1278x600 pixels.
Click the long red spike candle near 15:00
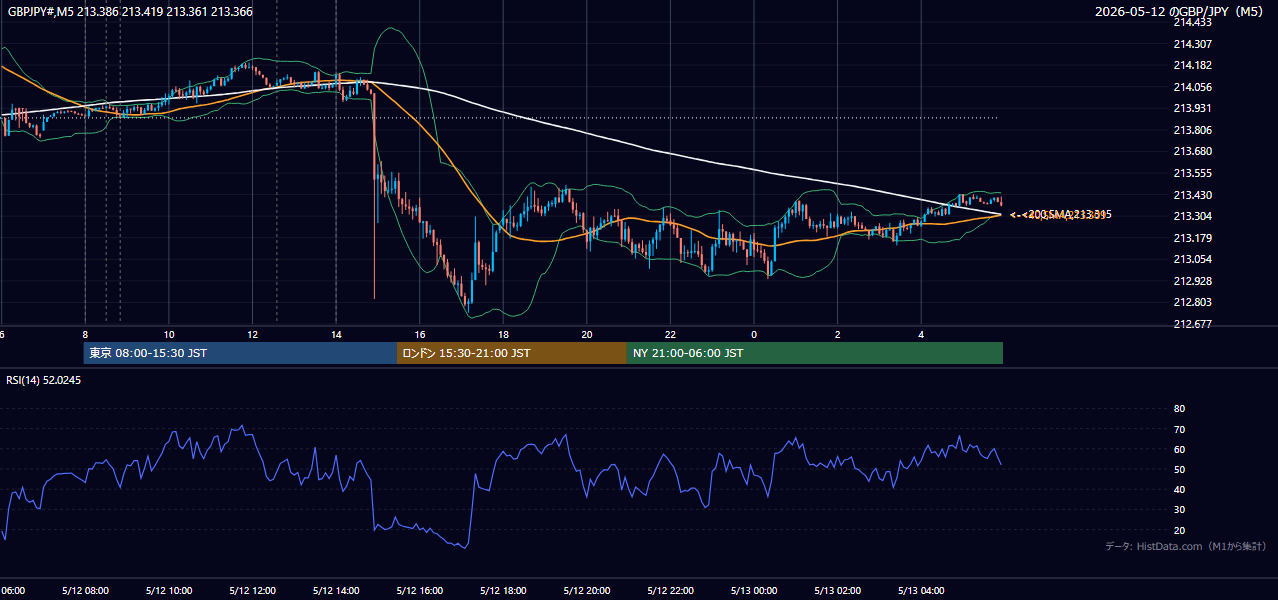374,195
